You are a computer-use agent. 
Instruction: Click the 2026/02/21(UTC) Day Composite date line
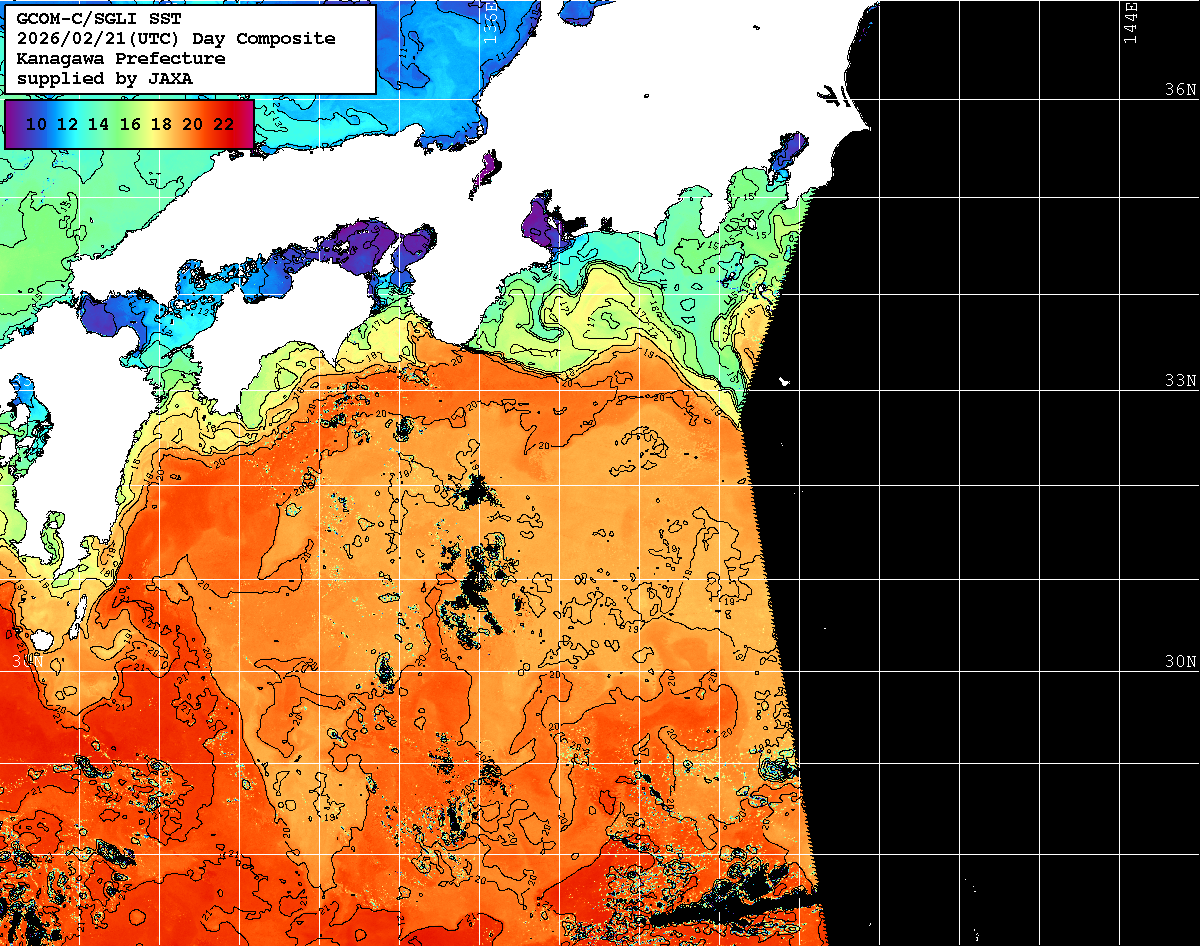tap(176, 39)
